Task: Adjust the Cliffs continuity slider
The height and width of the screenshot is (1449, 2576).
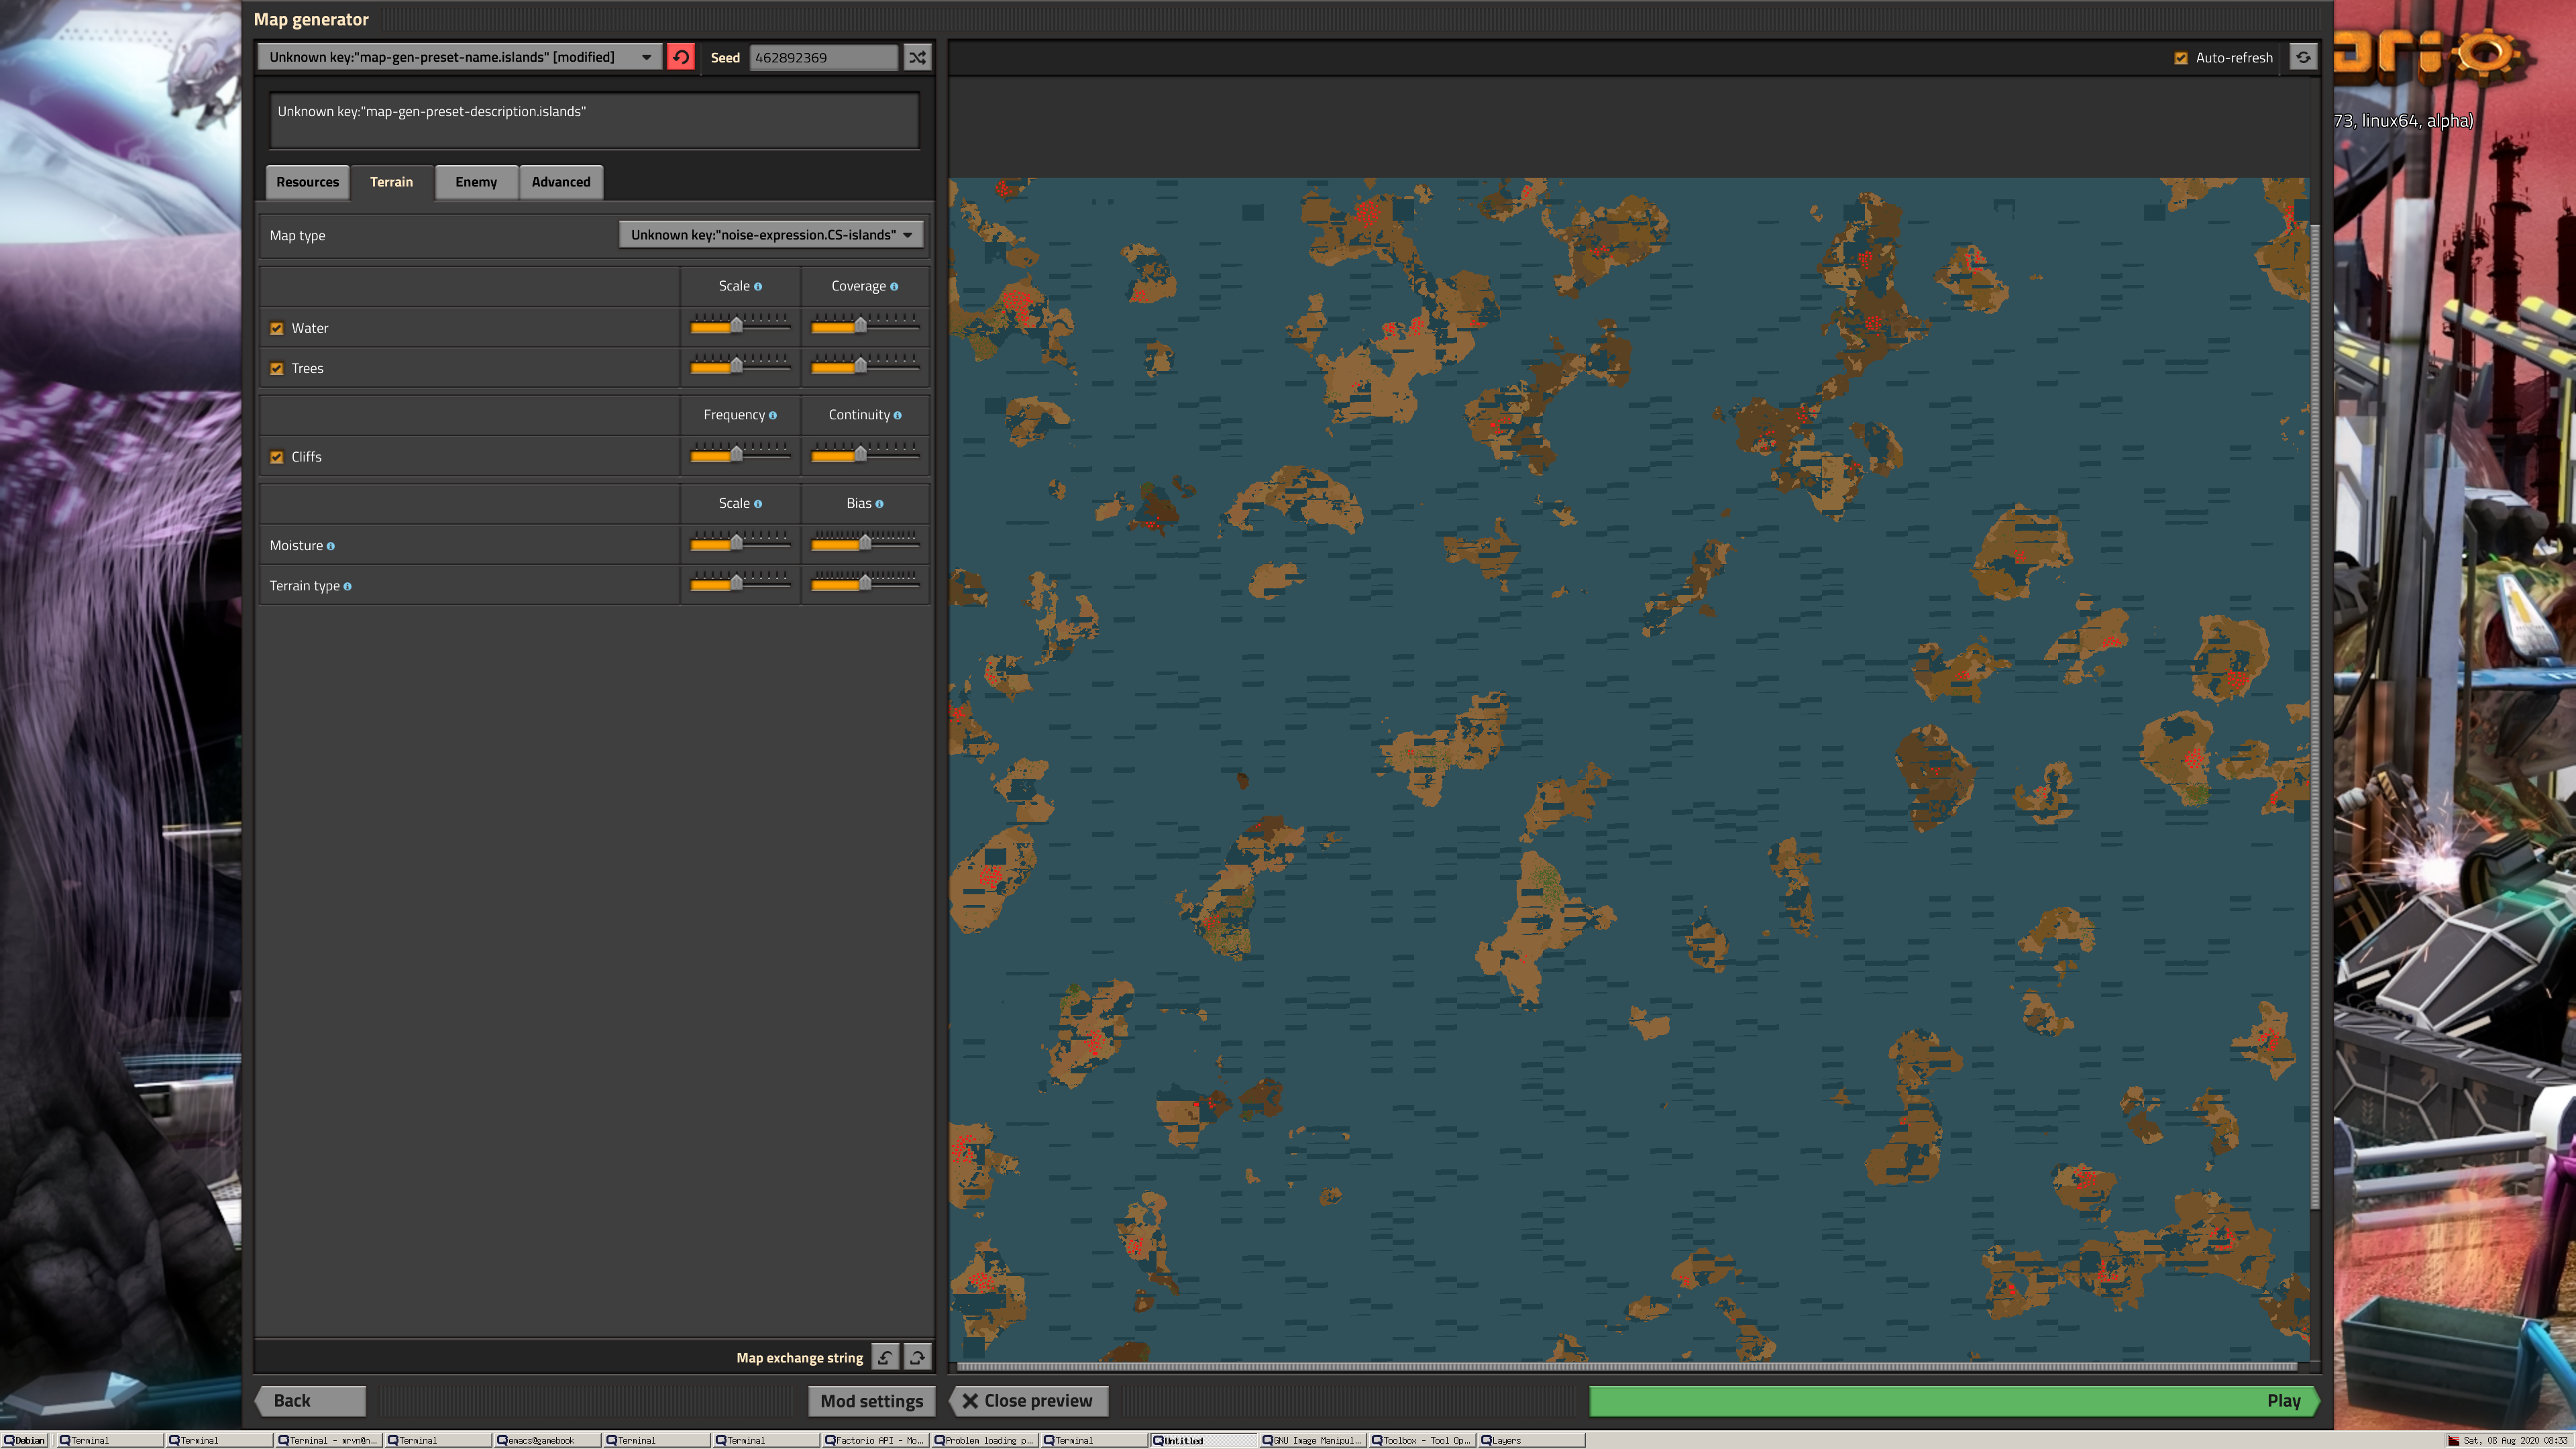Action: (864, 454)
